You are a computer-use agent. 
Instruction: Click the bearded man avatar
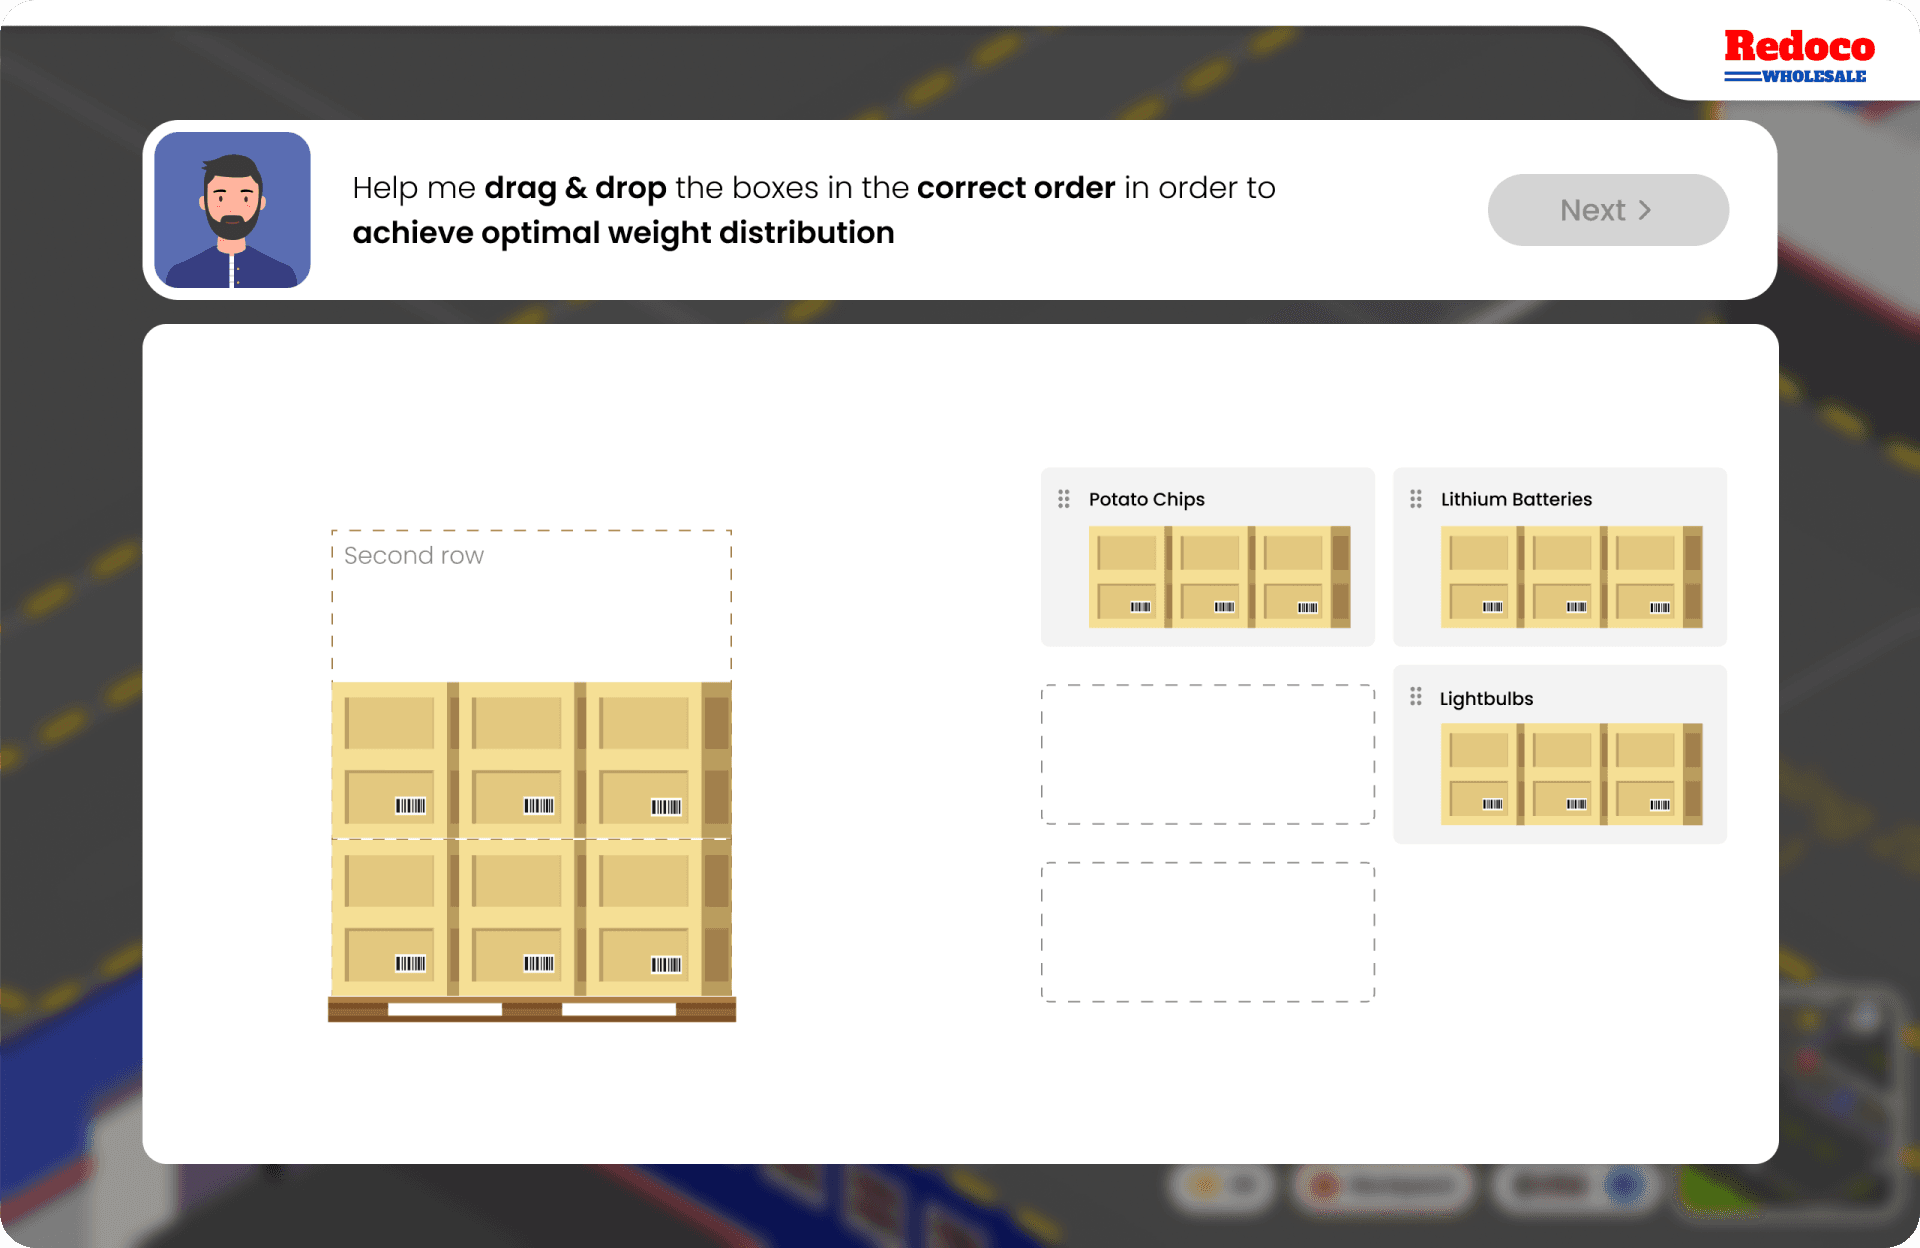[232, 210]
